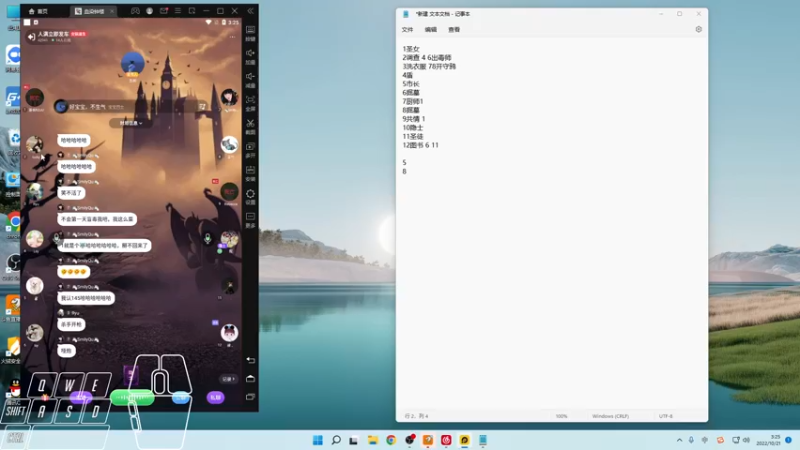800x450 pixels.
Task: Decrease volume in the emulator sidebar
Action: [251, 79]
